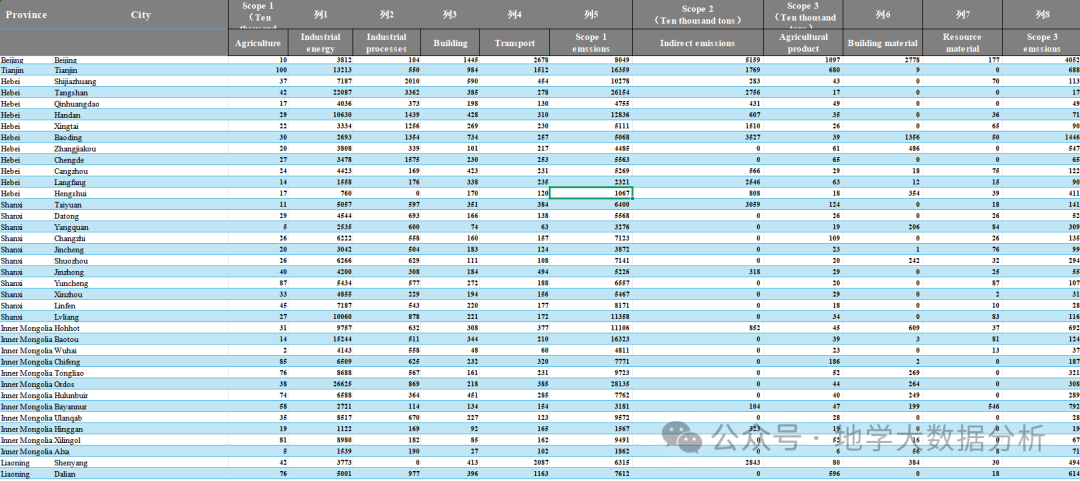The image size is (1080, 481).
Task: Select the Agriculture subheader cell
Action: click(258, 43)
